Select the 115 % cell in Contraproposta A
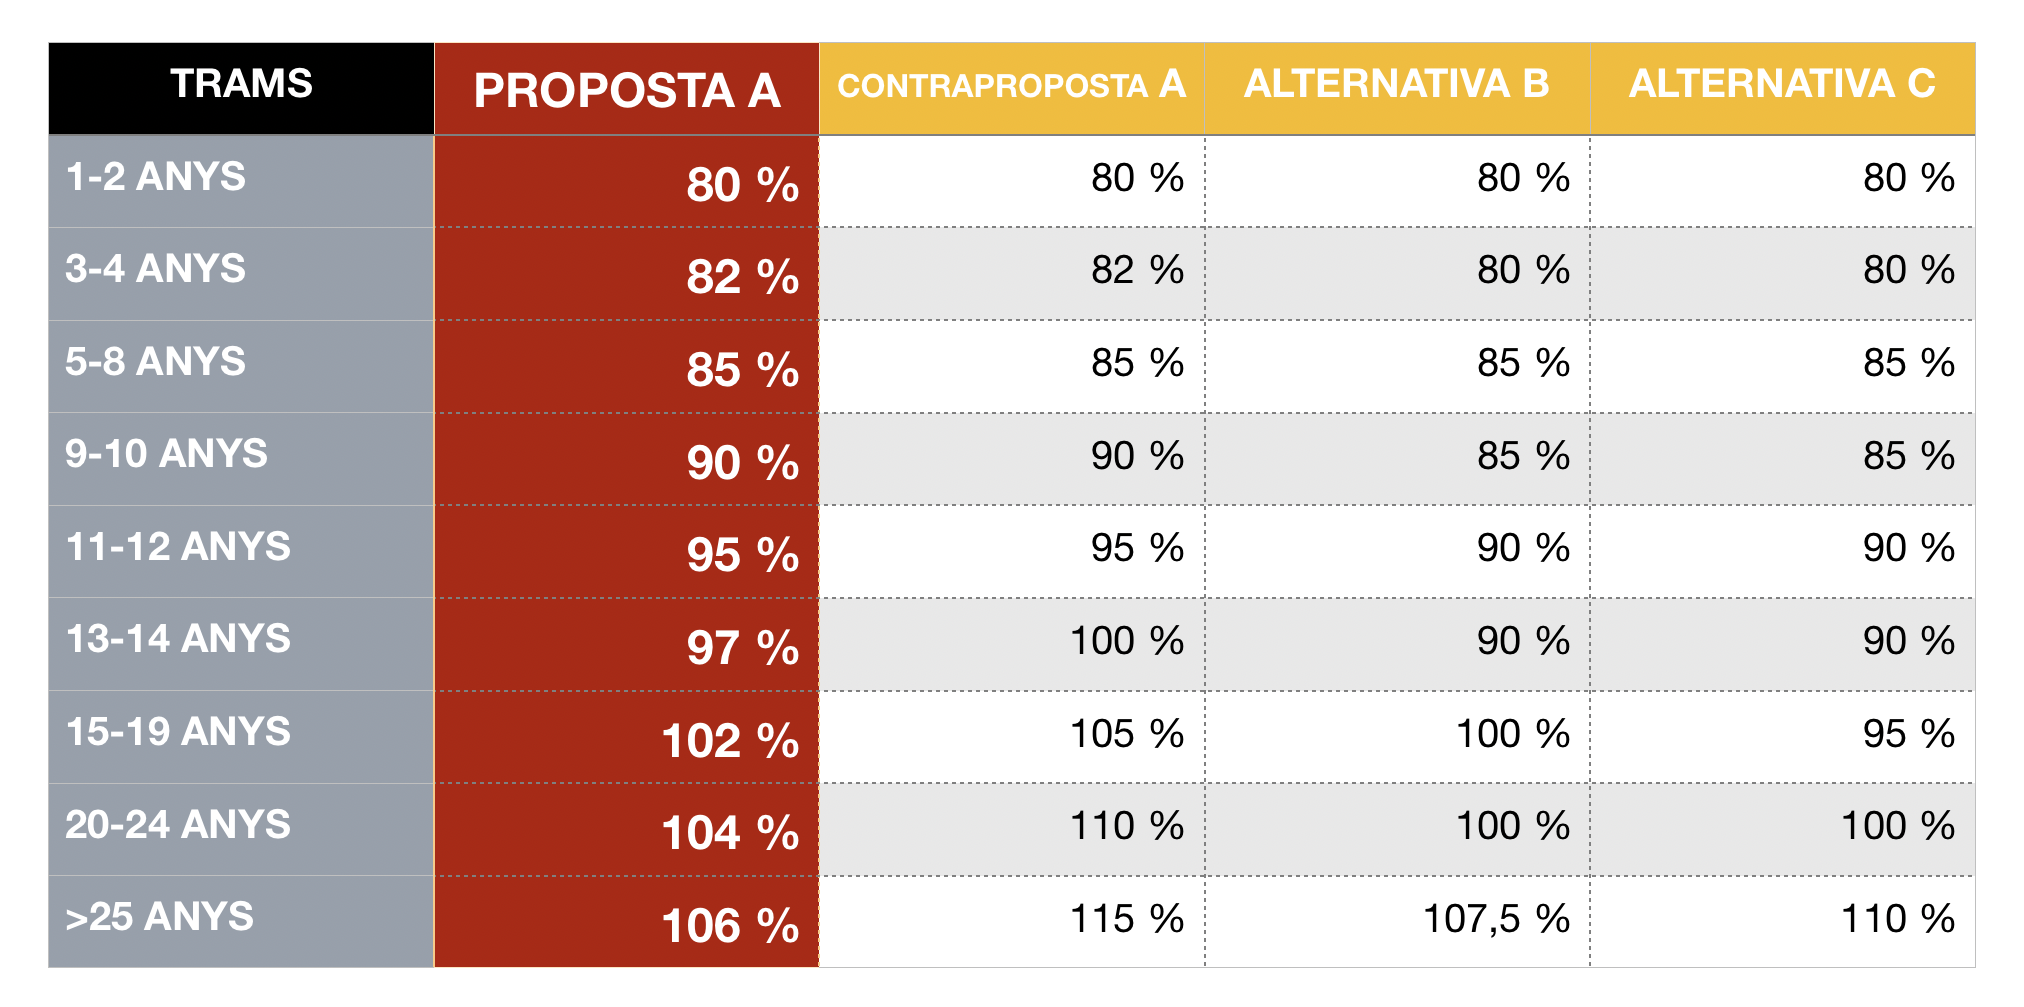This screenshot has width=2024, height=1007. [1127, 919]
